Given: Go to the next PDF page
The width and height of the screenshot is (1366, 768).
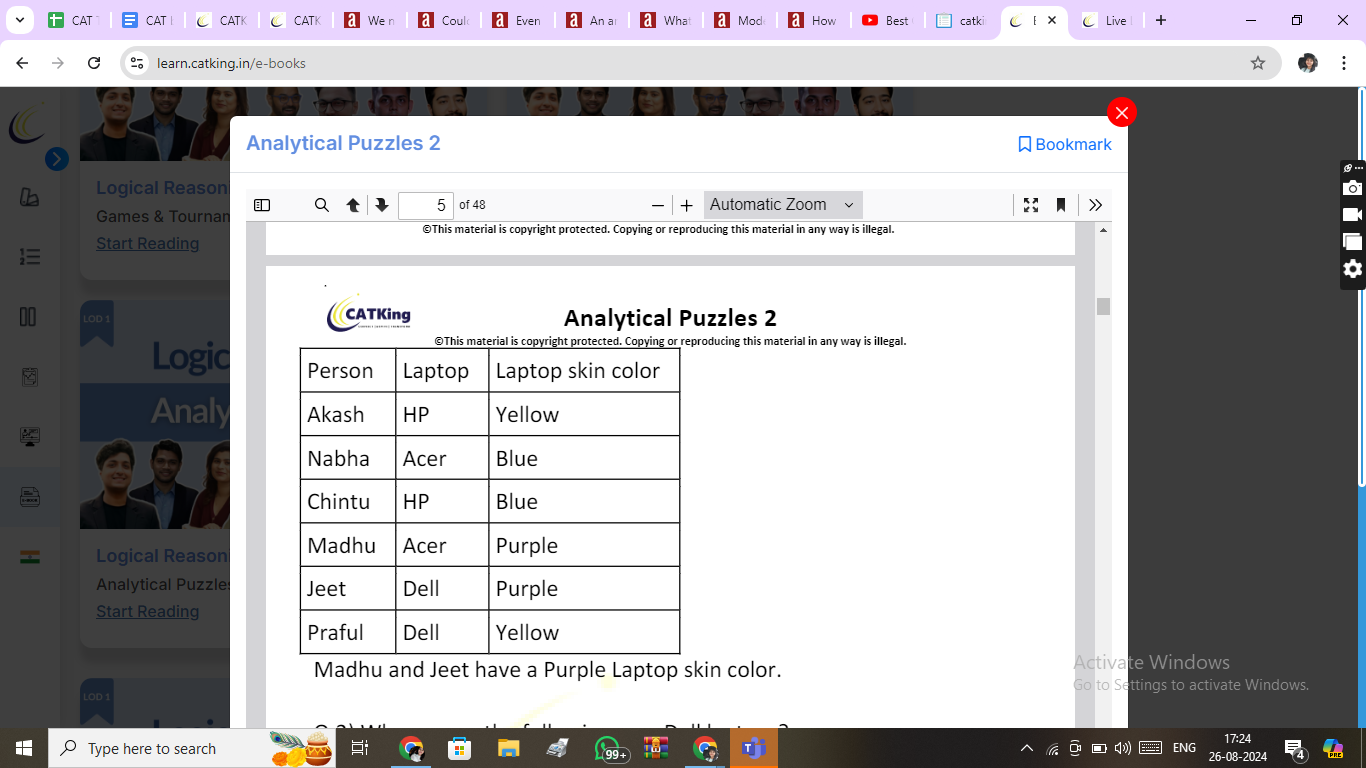Looking at the screenshot, I should point(381,205).
